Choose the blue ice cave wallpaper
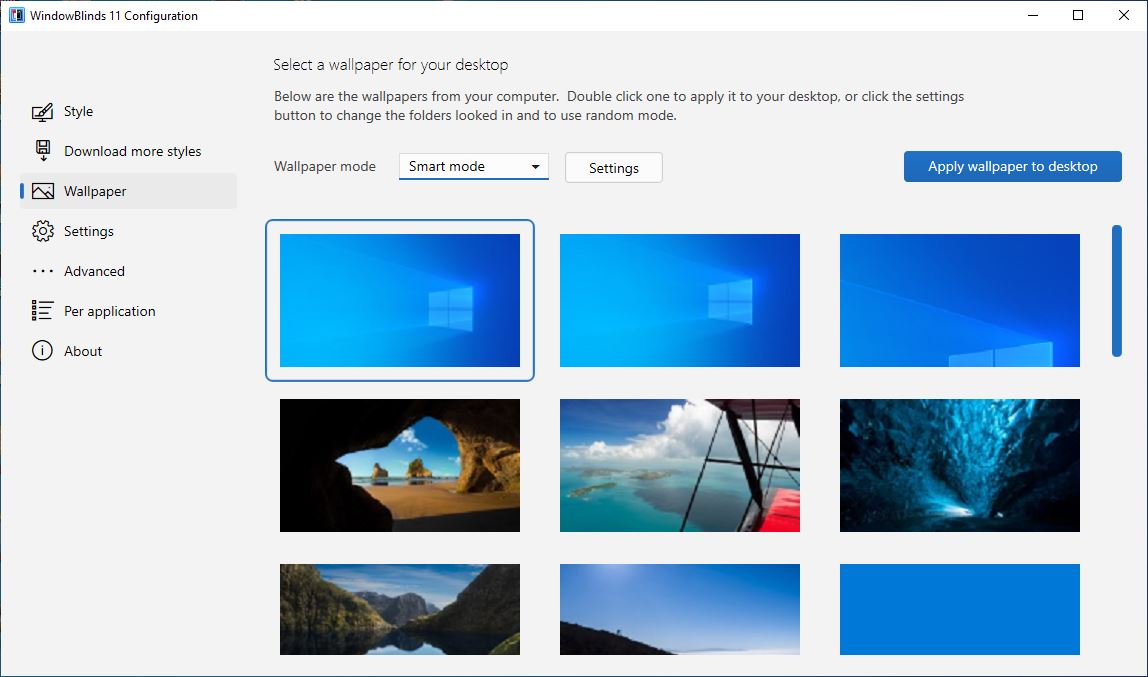This screenshot has height=677, width=1148. pyautogui.click(x=960, y=465)
